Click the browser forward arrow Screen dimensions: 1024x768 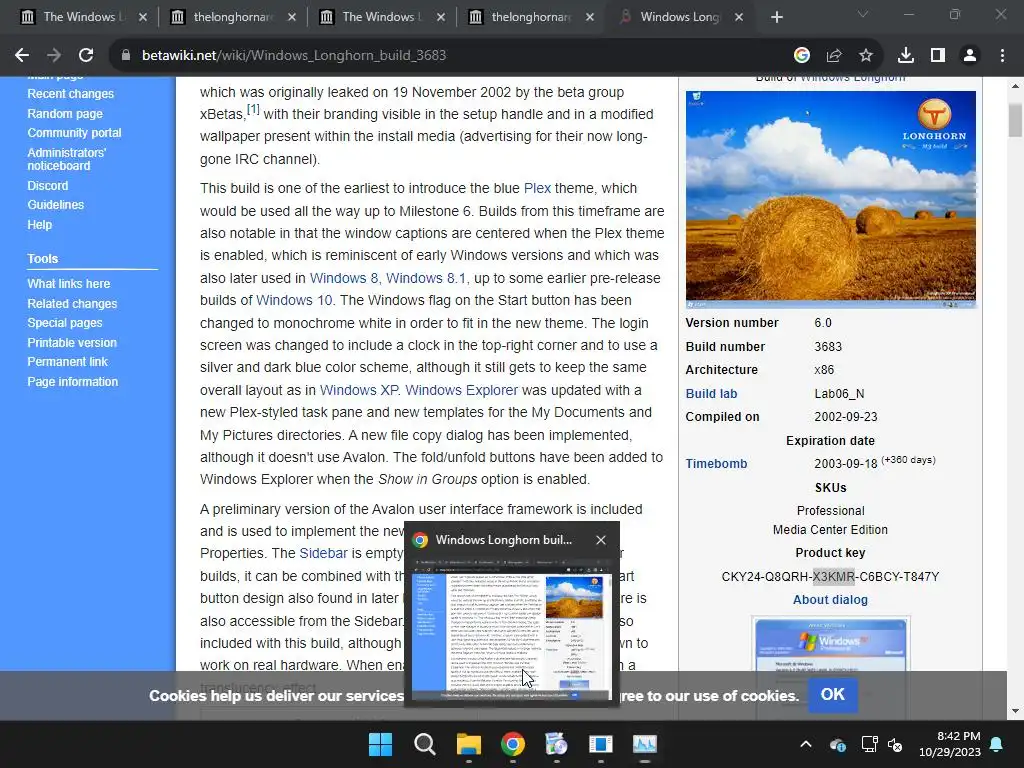pos(54,56)
